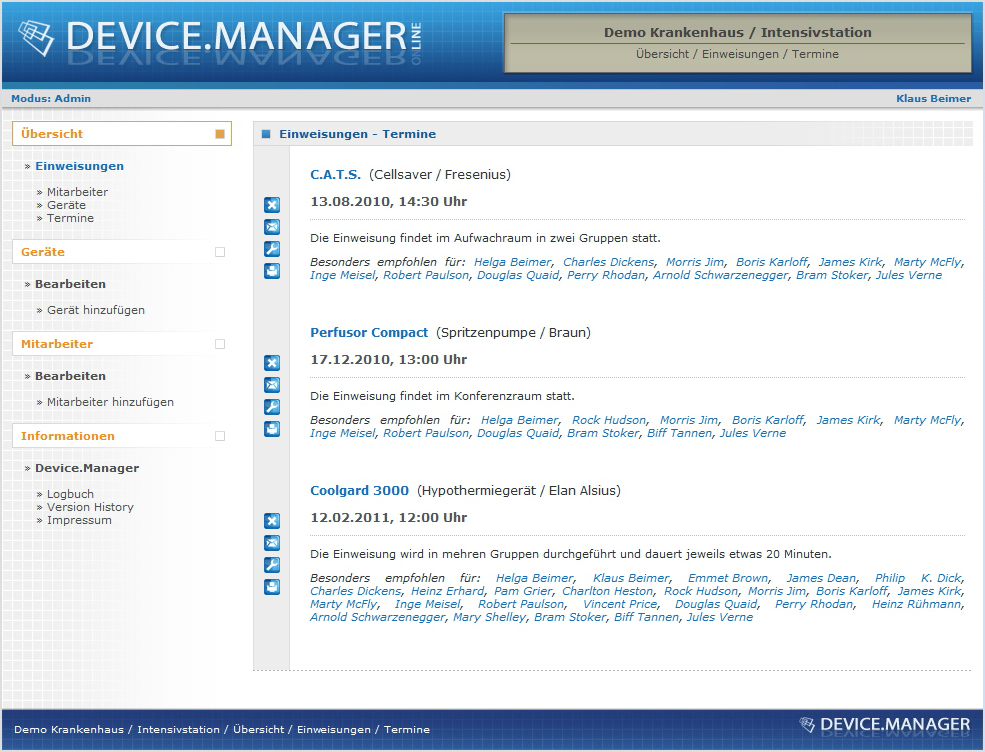Click the Device.Manager logo in the footer
This screenshot has width=985, height=752.
tap(885, 724)
